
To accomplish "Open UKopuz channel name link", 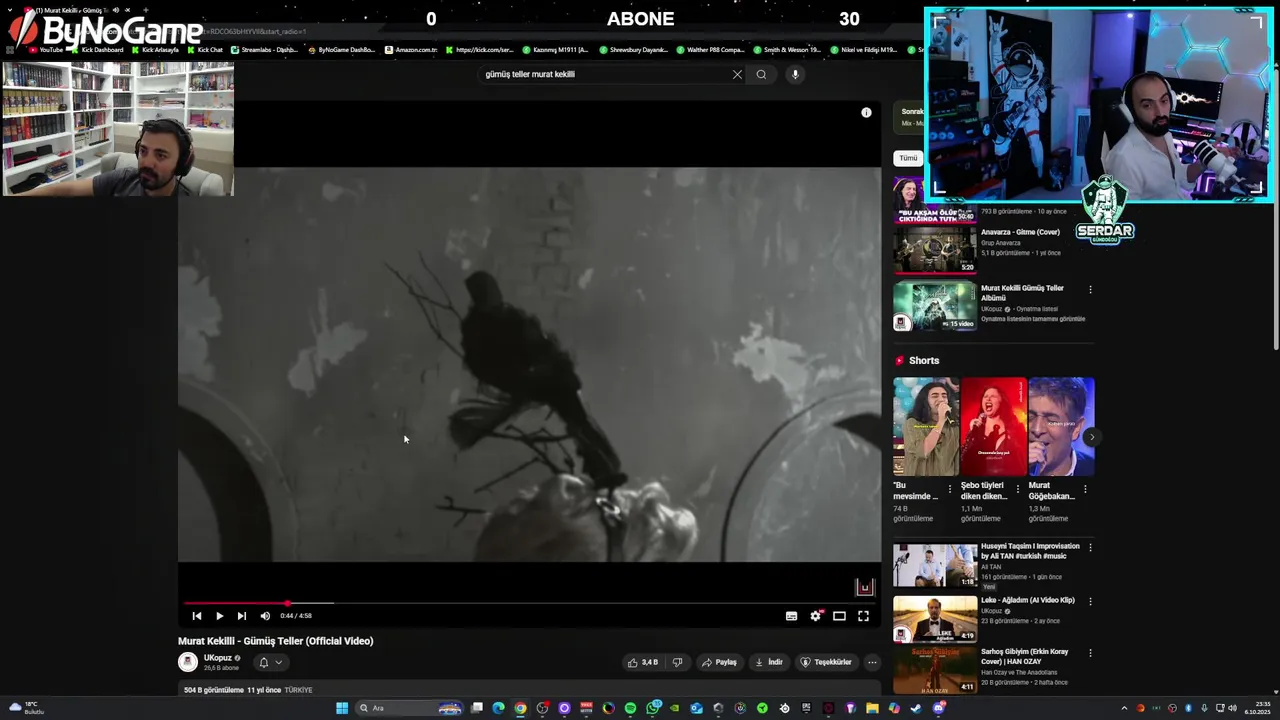I will [x=218, y=658].
